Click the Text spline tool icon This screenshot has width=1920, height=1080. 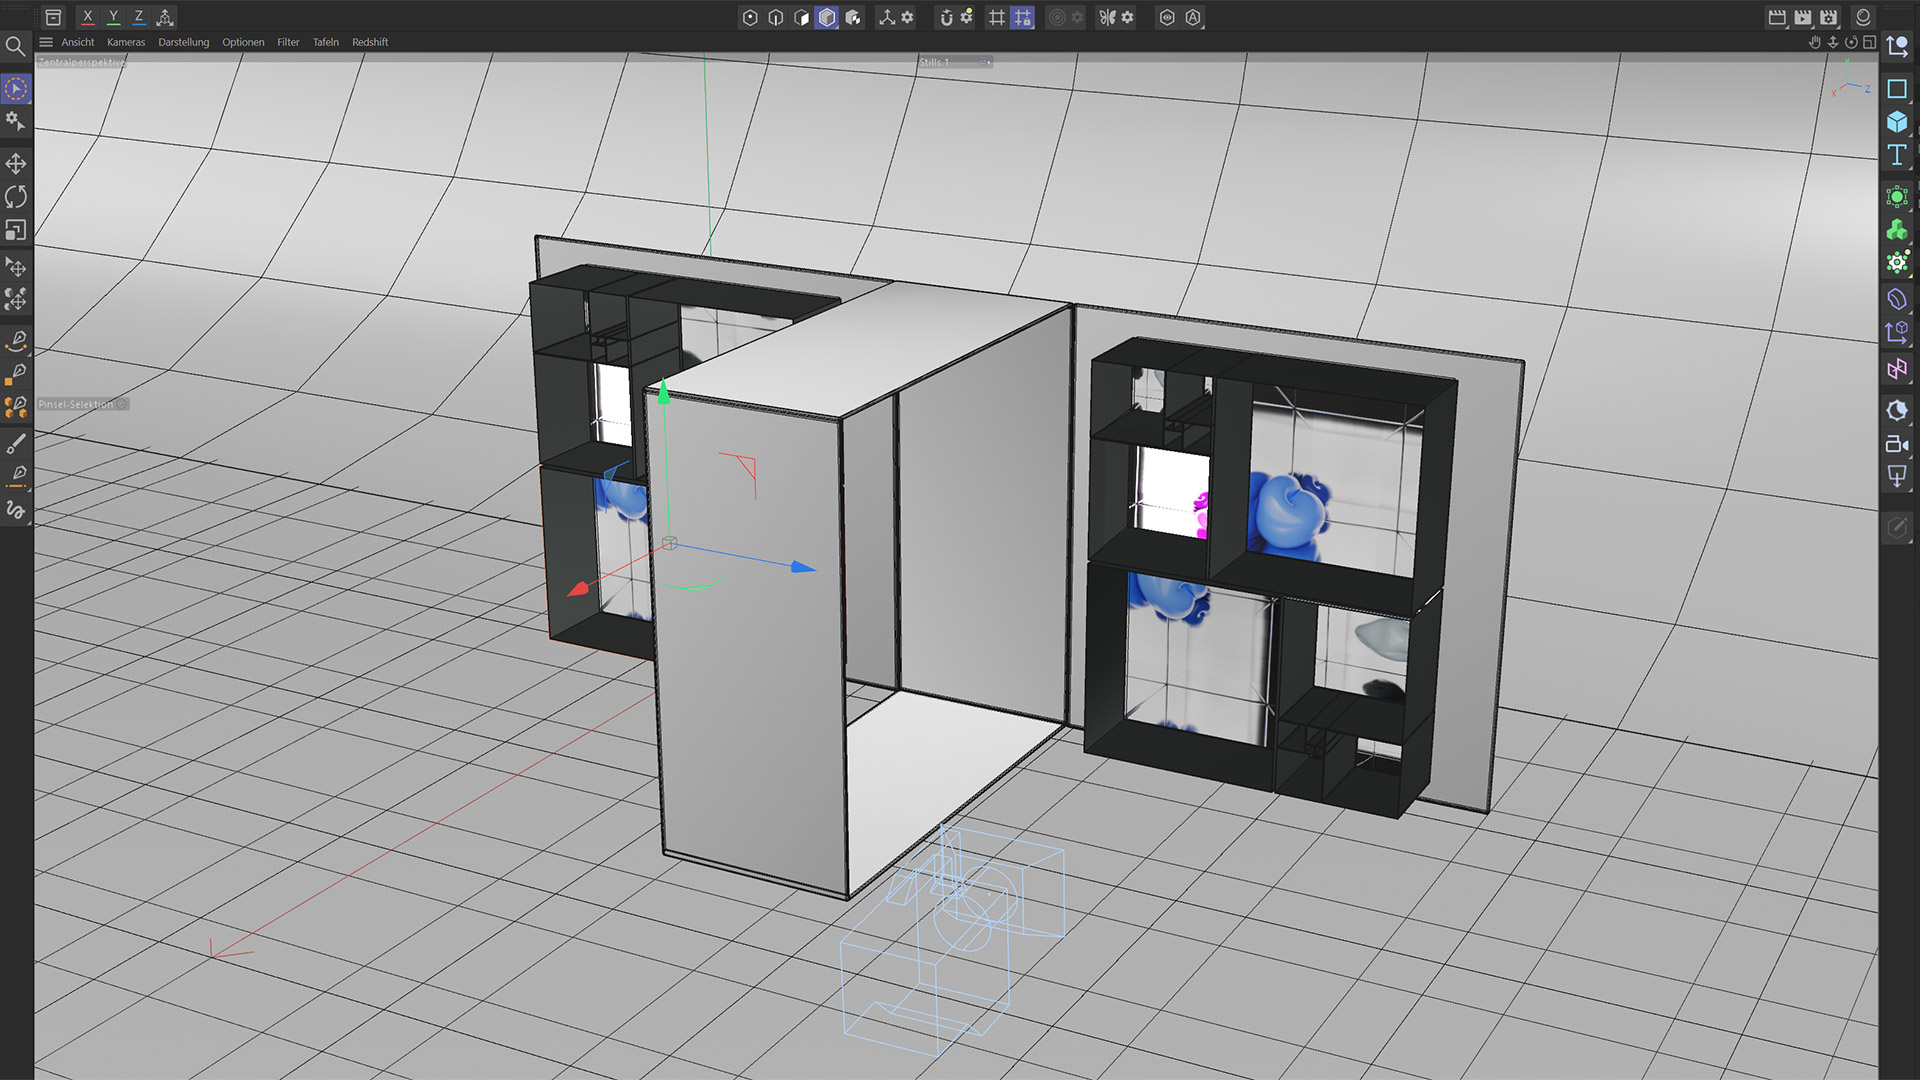1897,155
